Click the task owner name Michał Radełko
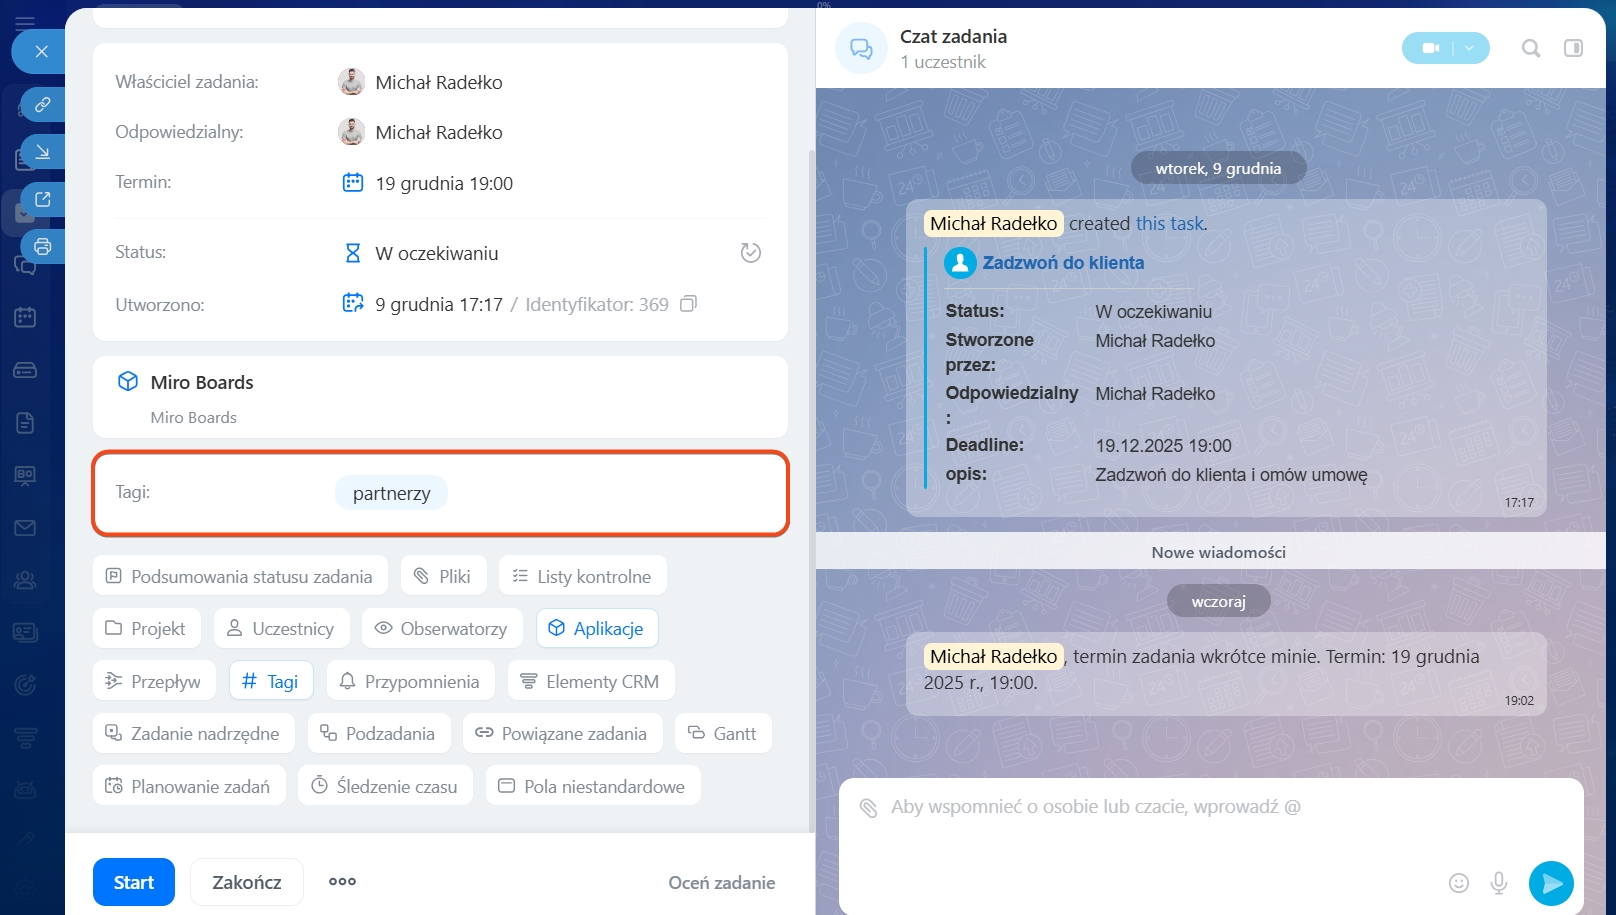This screenshot has height=915, width=1616. point(439,82)
